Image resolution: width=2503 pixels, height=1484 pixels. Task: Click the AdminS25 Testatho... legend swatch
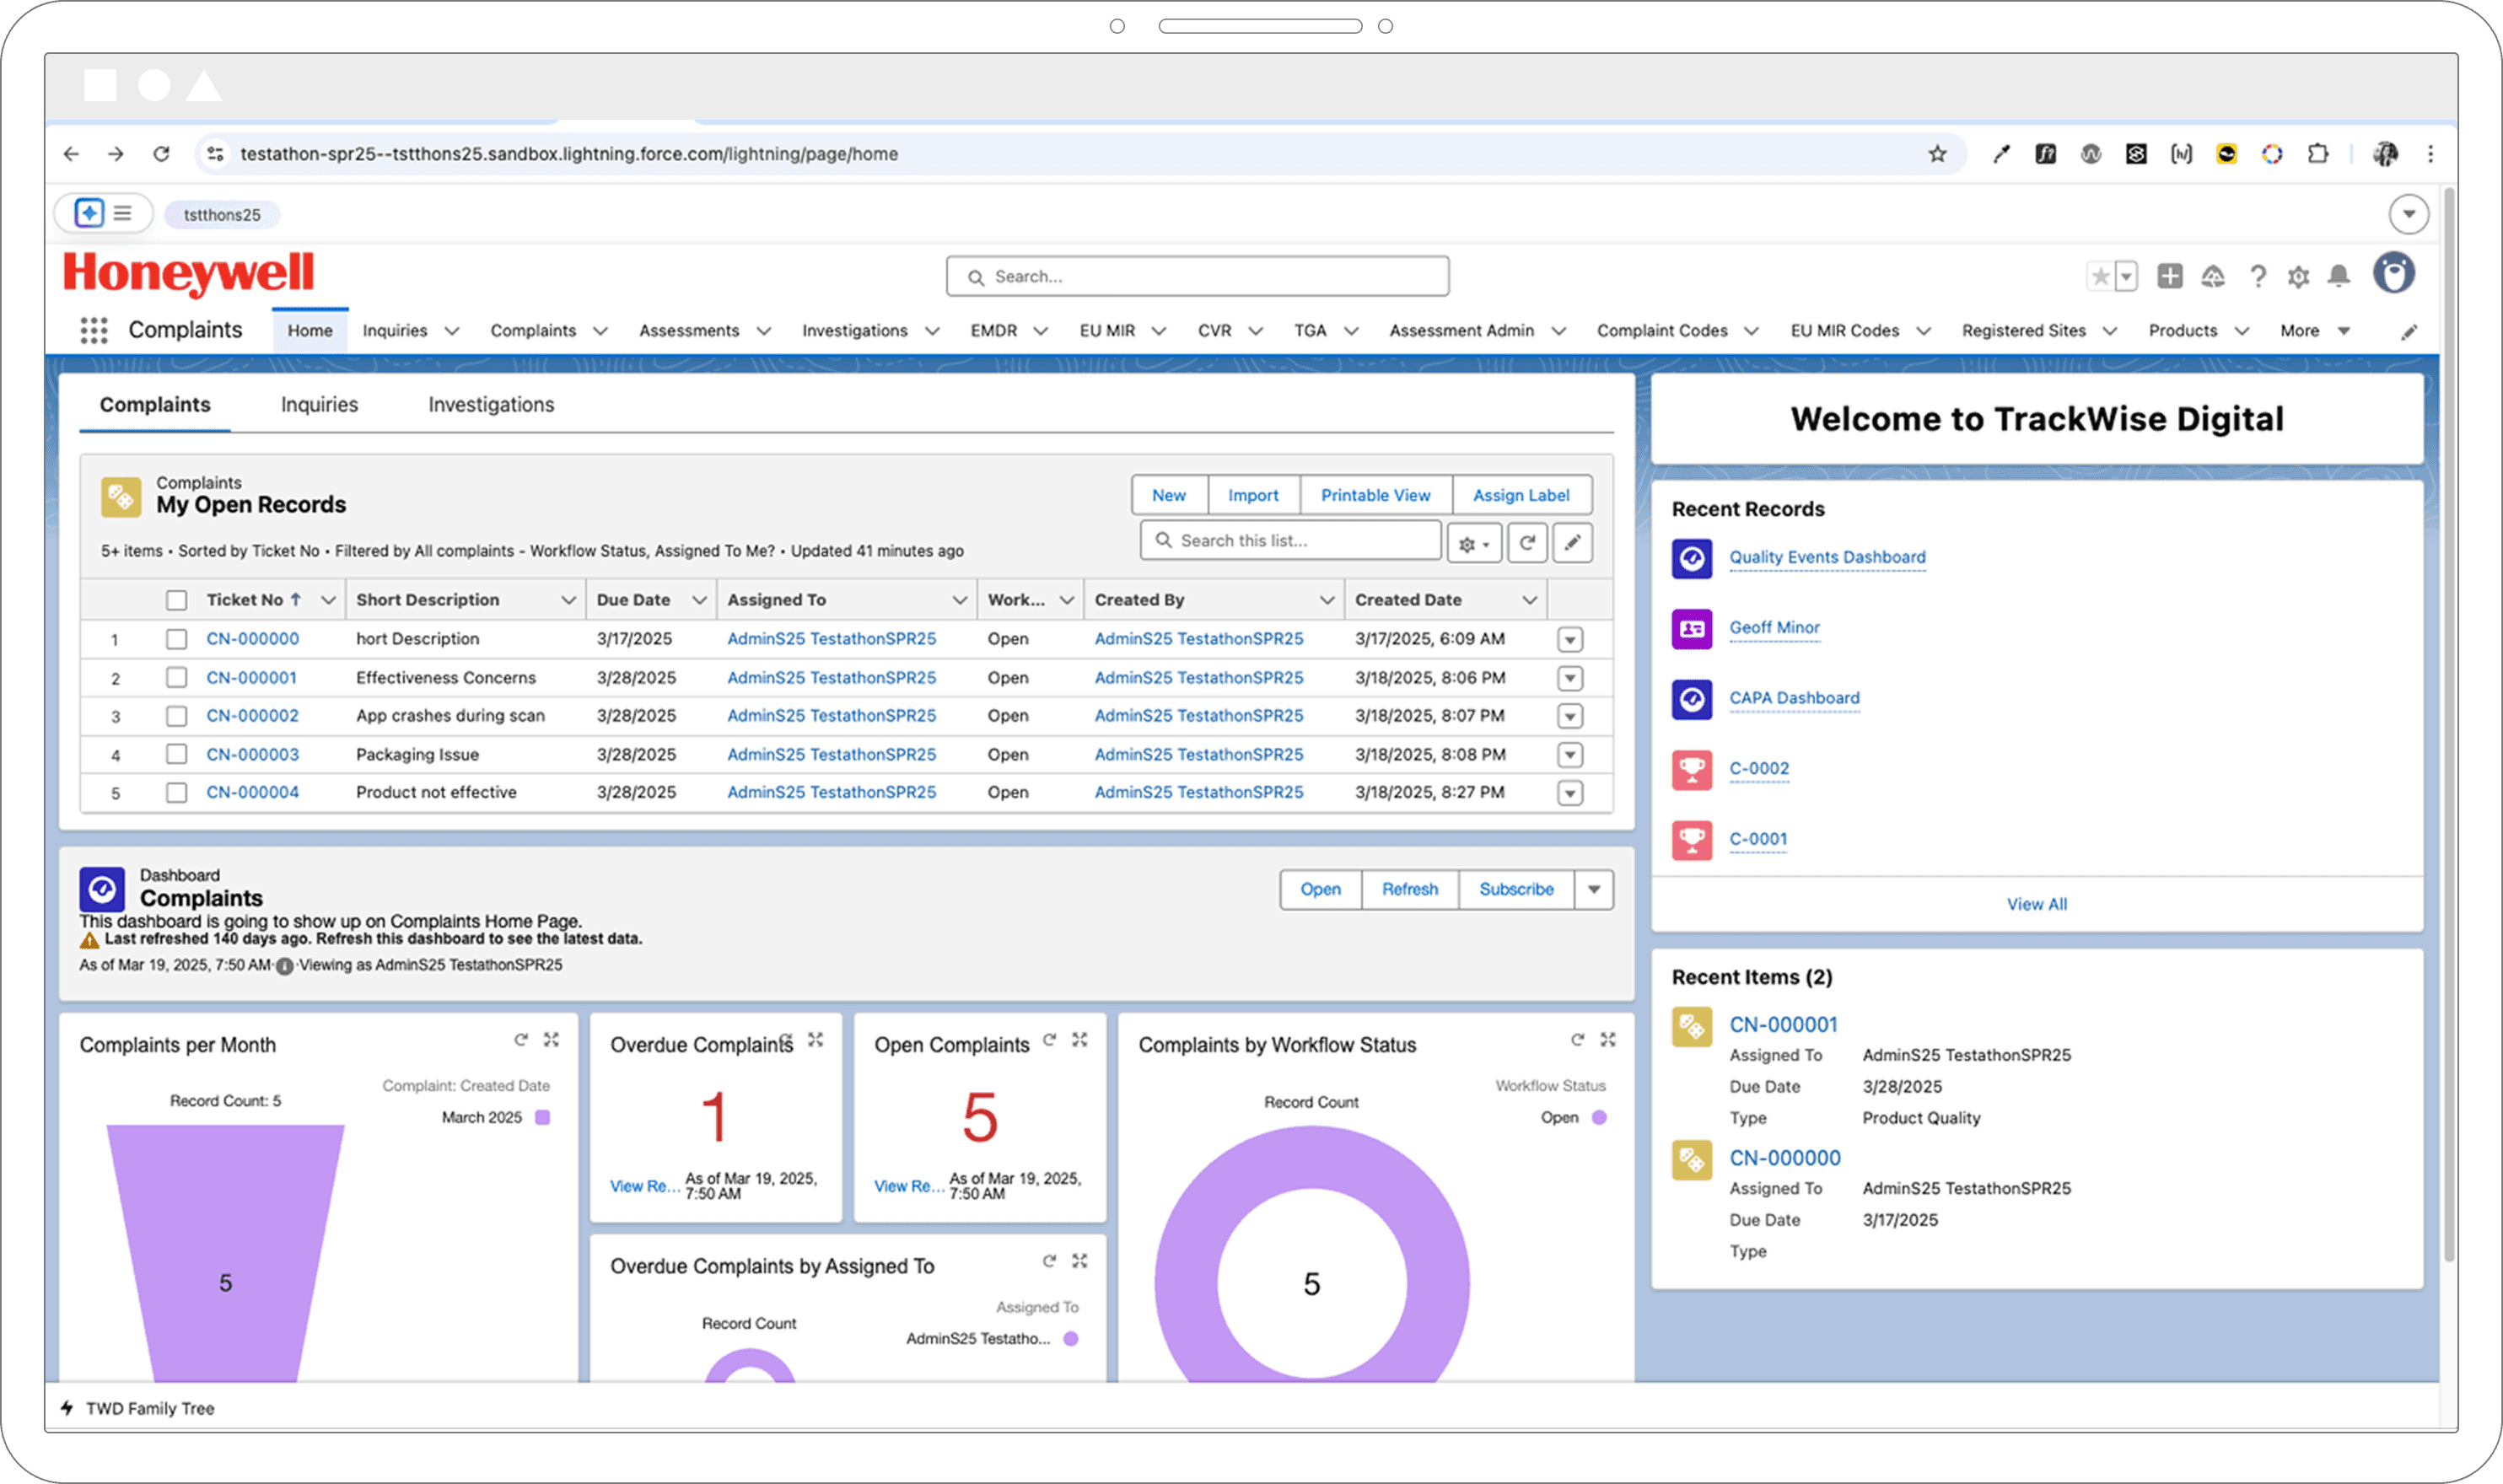coord(1071,1339)
